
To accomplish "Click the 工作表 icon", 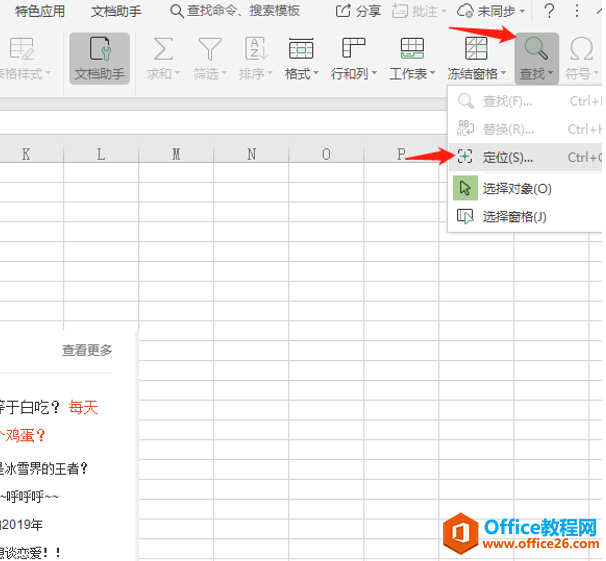I will tap(410, 50).
